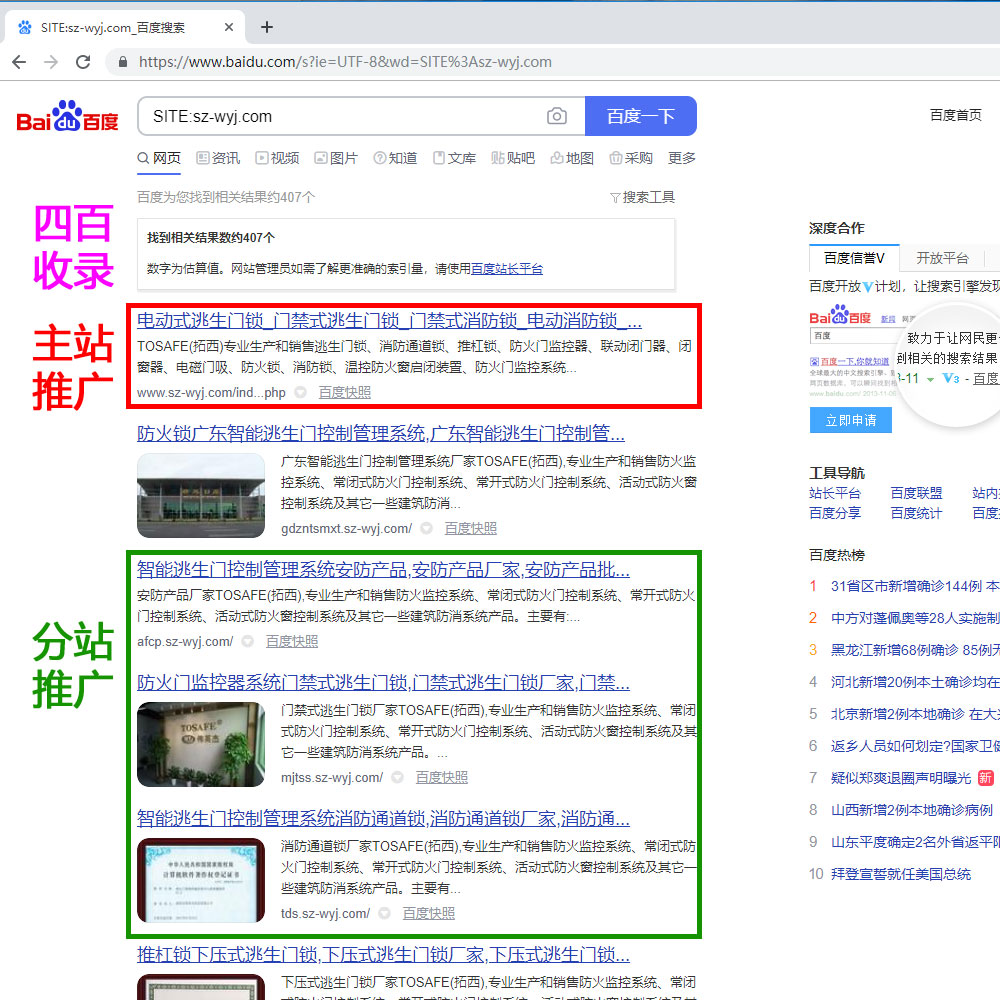The width and height of the screenshot is (1000, 1000).
Task: Open 百度快照 for mjtss.sz-wyj.com
Action: [x=441, y=777]
